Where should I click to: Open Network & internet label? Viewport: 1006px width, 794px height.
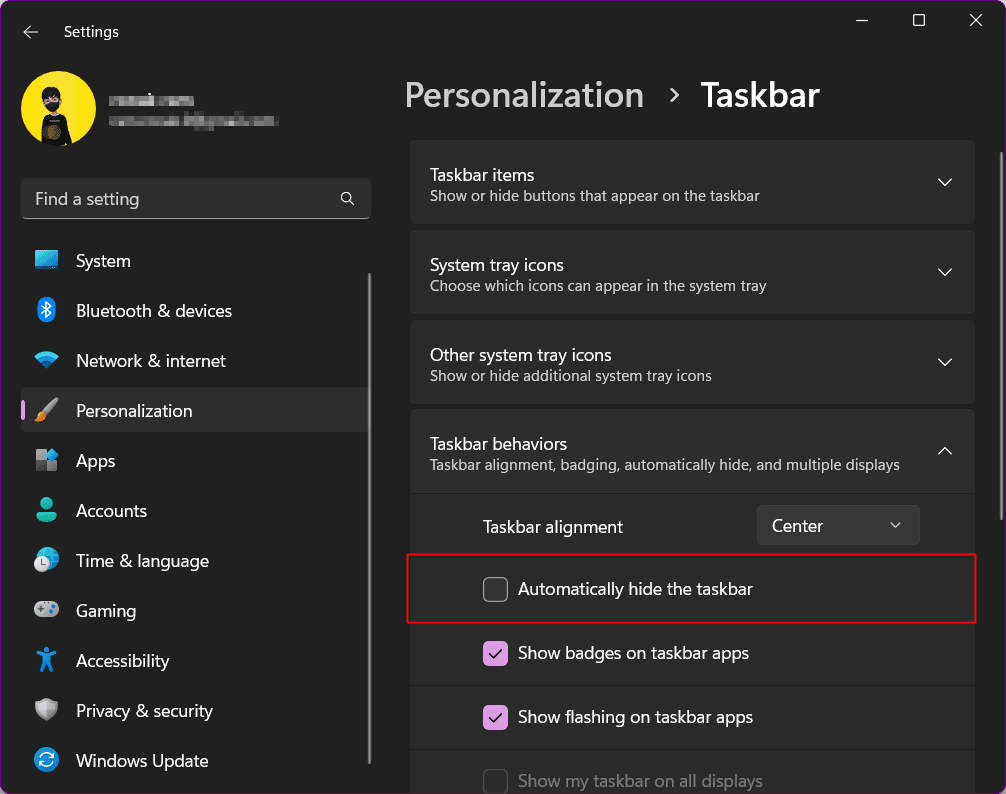(151, 361)
